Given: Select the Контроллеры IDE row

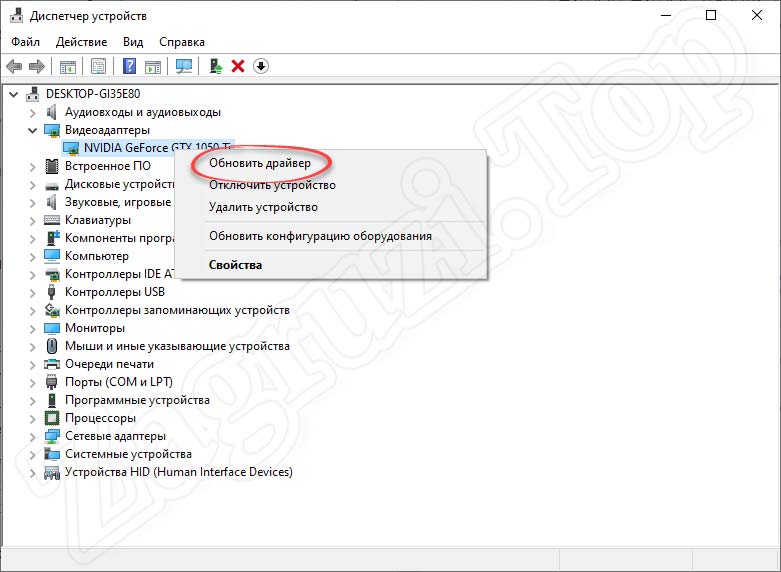Looking at the screenshot, I should [x=120, y=274].
